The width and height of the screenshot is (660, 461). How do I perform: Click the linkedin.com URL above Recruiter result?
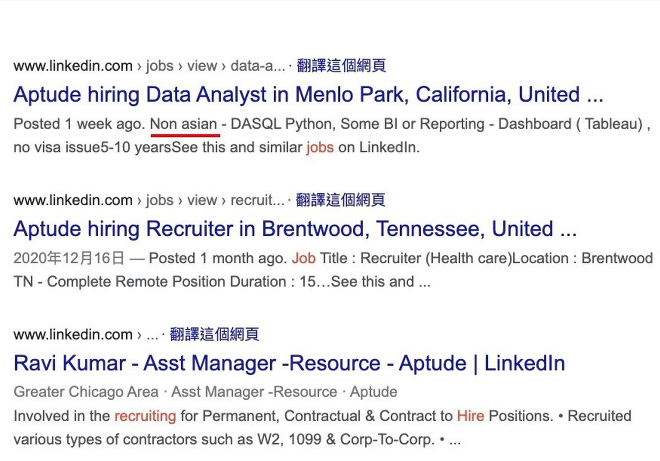pos(73,200)
